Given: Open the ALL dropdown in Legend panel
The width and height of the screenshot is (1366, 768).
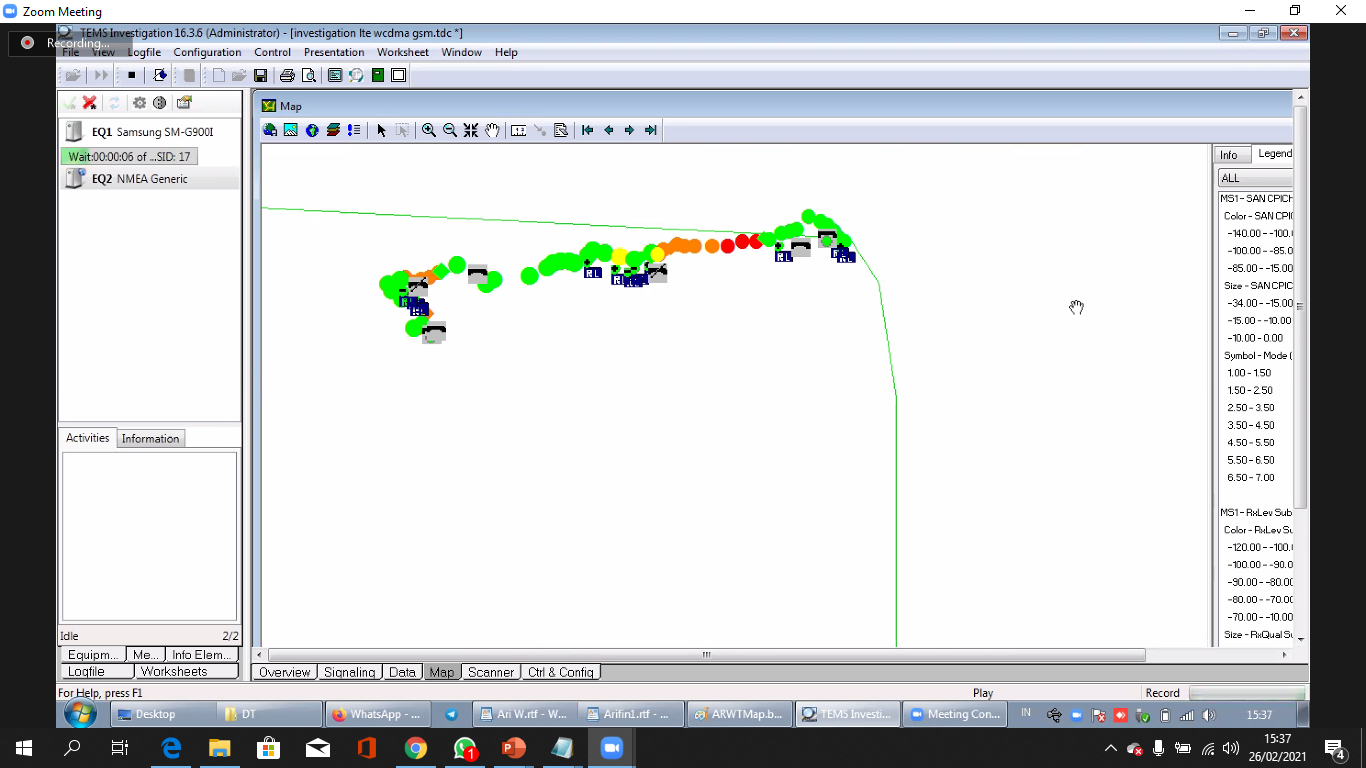Looking at the screenshot, I should point(1255,178).
